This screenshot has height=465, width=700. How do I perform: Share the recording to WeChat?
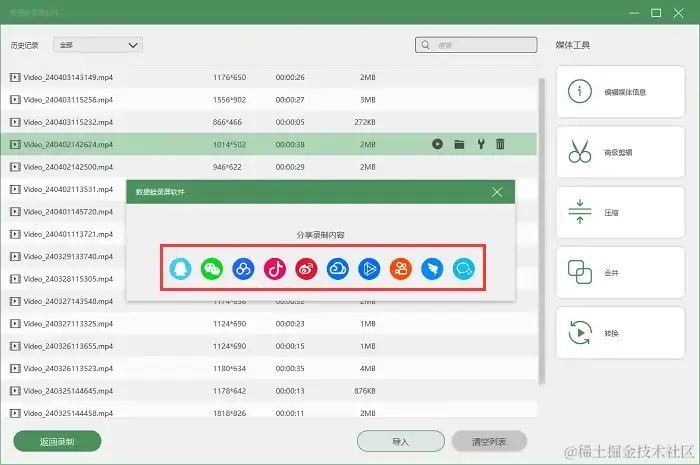[212, 269]
